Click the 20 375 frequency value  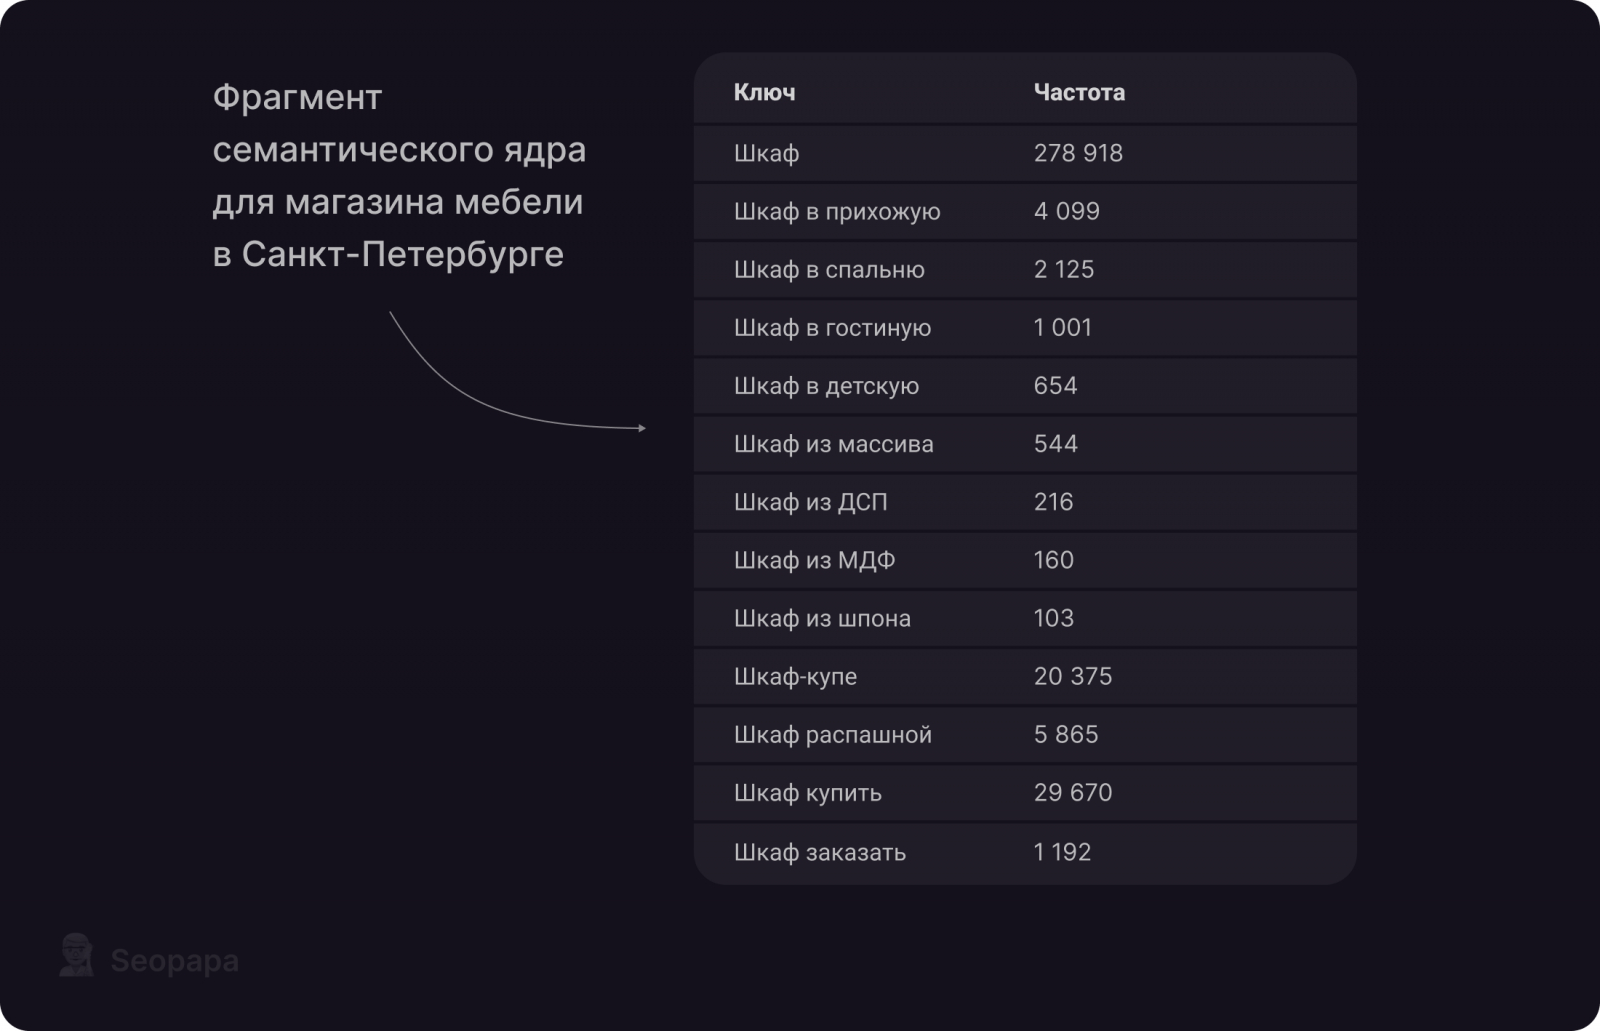(1072, 676)
